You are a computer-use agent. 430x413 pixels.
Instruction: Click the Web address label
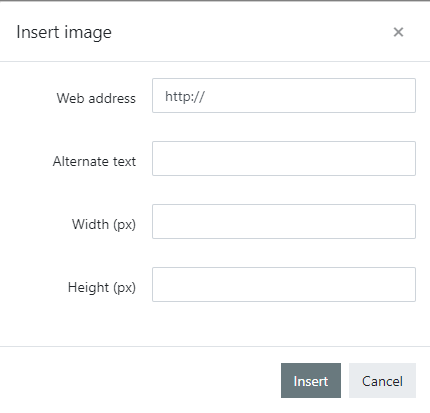pos(96,98)
